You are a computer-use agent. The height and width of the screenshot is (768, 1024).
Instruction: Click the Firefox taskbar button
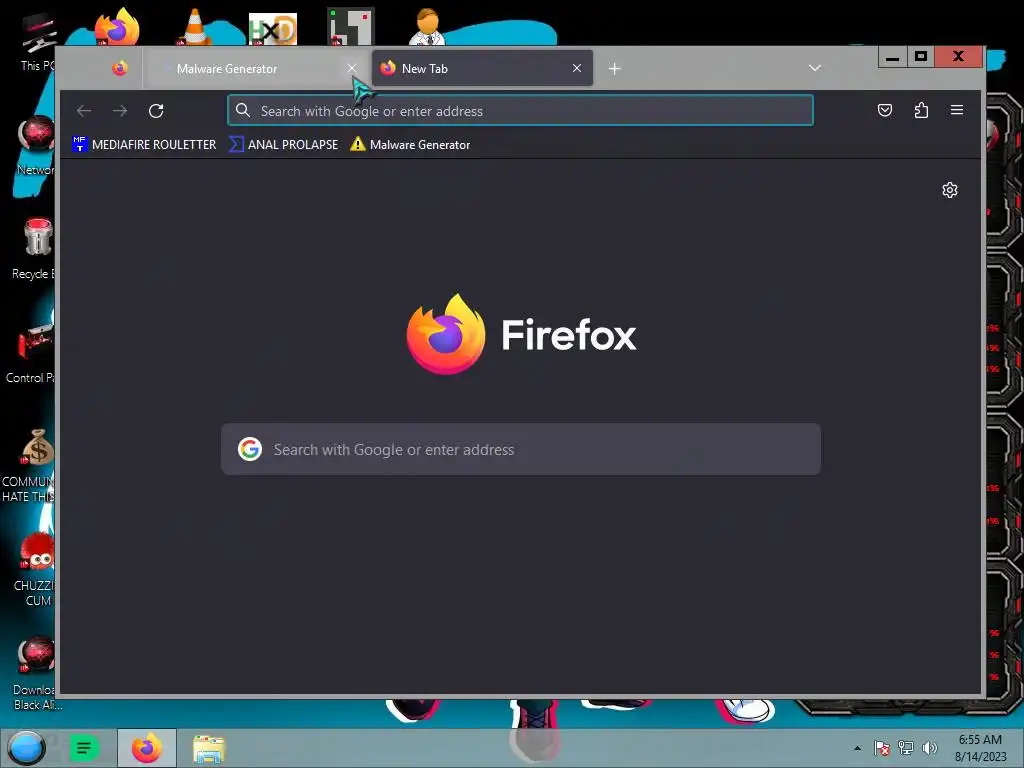pos(147,748)
